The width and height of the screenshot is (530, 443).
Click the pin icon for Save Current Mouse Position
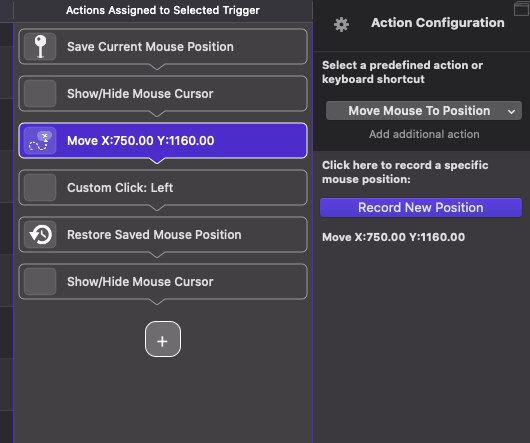point(40,47)
